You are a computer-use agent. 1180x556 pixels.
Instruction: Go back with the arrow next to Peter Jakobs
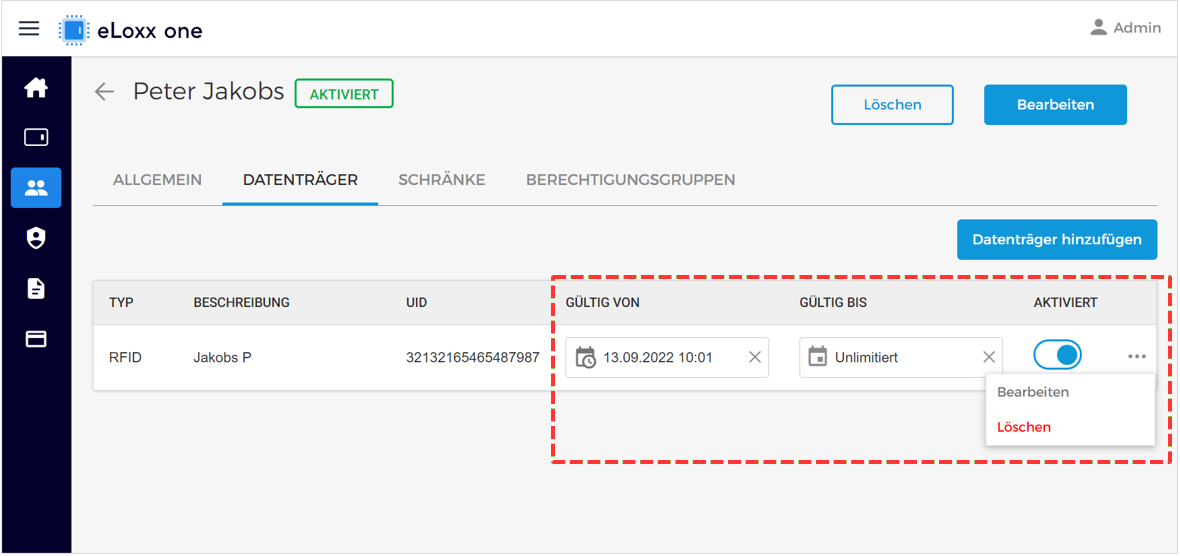[x=104, y=92]
